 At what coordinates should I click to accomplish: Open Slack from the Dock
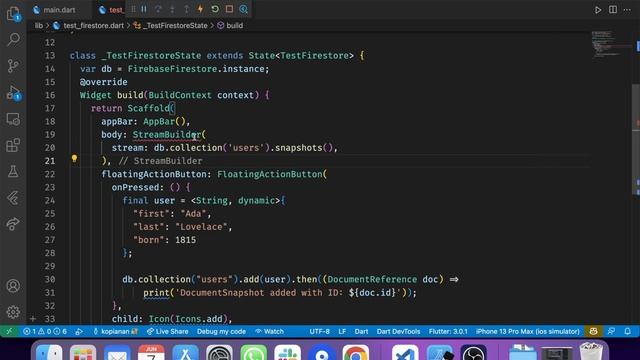[287, 353]
